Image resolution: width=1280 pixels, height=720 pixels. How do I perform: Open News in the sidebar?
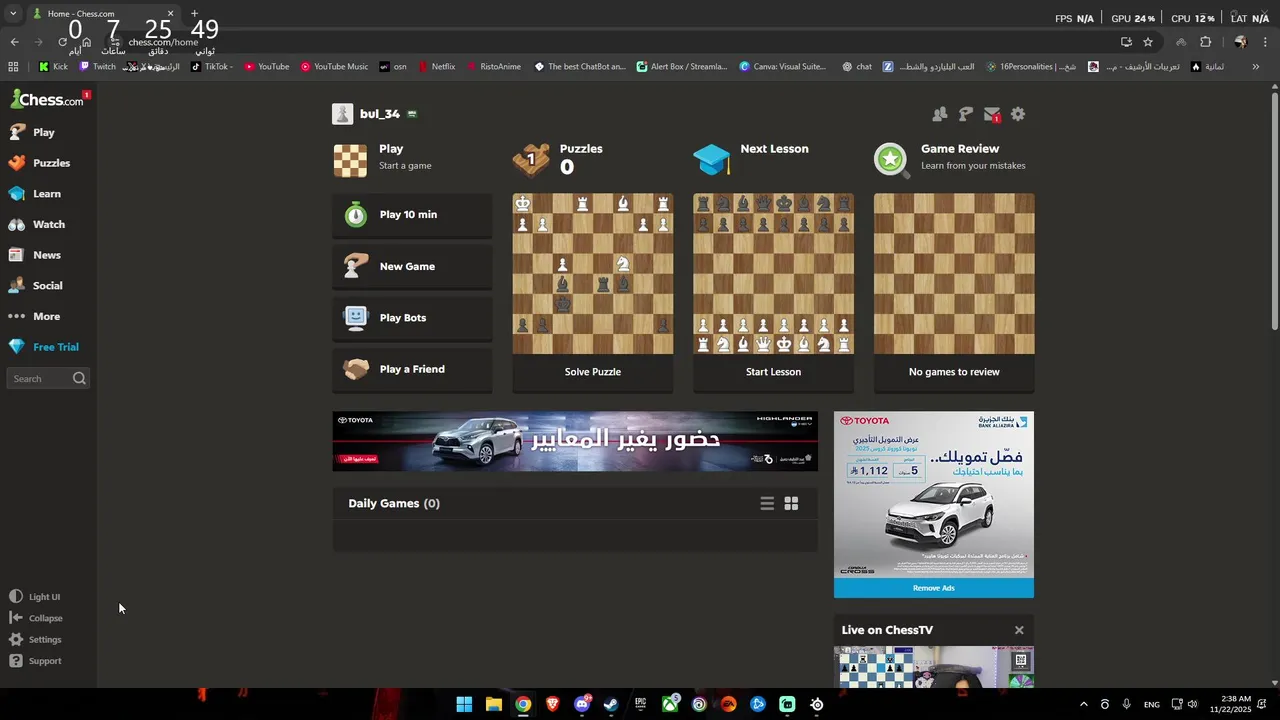[x=48, y=255]
